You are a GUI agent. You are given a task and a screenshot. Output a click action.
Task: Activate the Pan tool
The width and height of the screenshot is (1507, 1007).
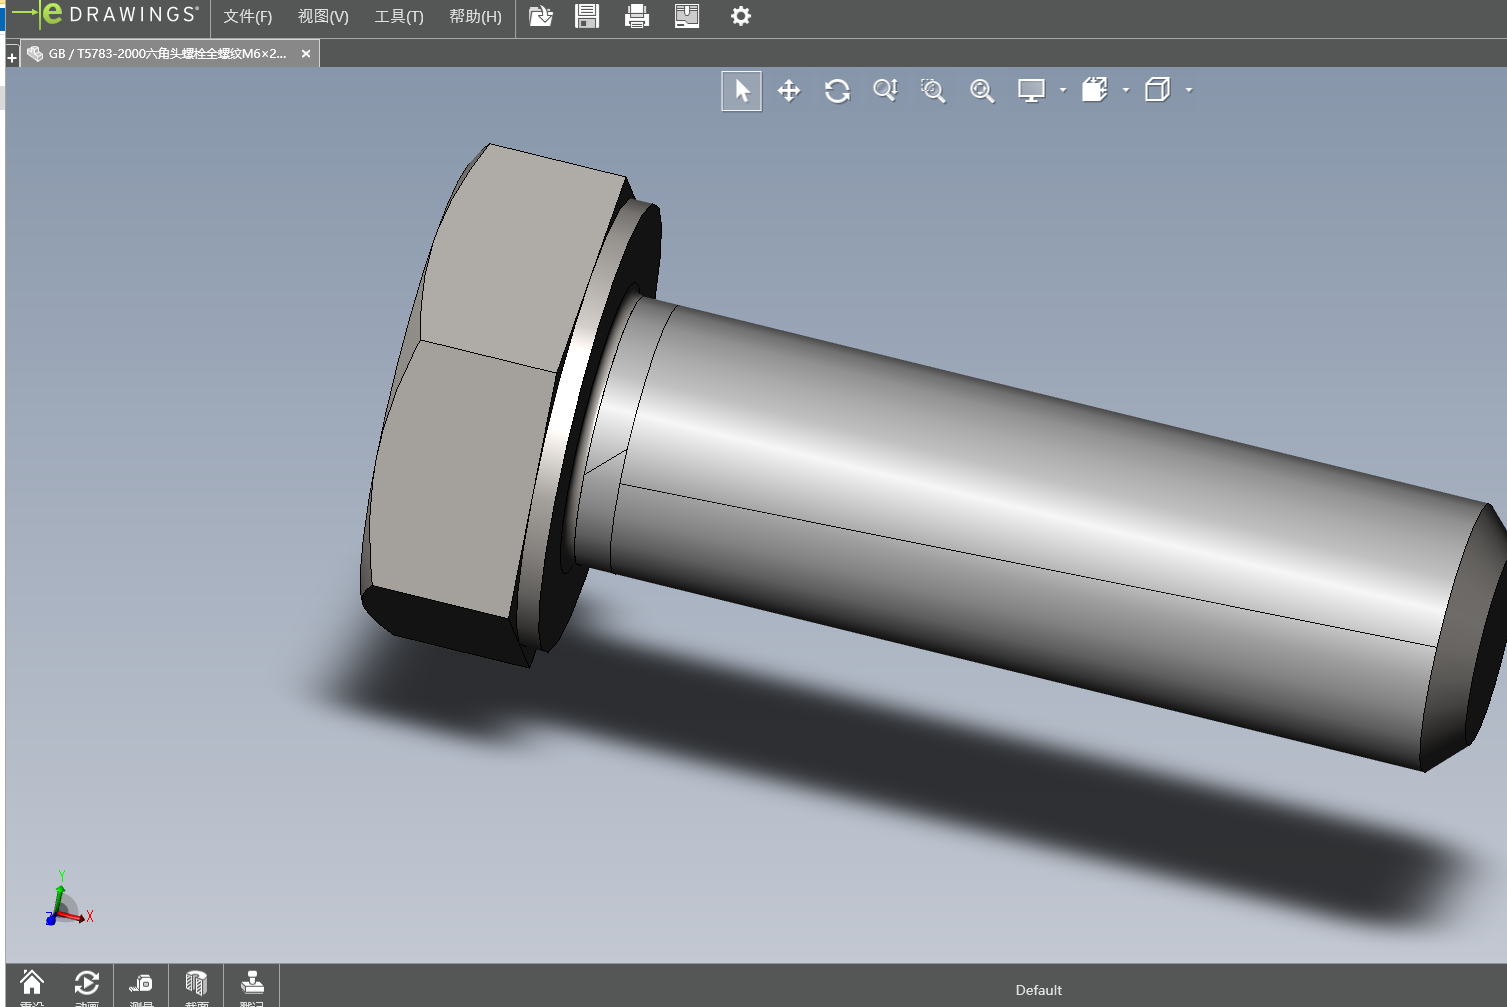[x=789, y=91]
